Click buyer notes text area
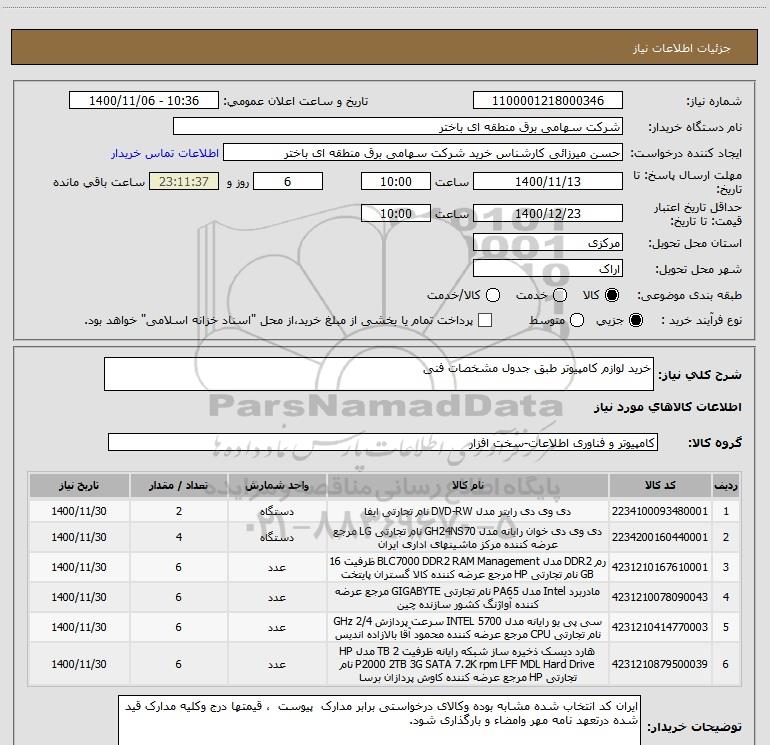 pos(380,720)
